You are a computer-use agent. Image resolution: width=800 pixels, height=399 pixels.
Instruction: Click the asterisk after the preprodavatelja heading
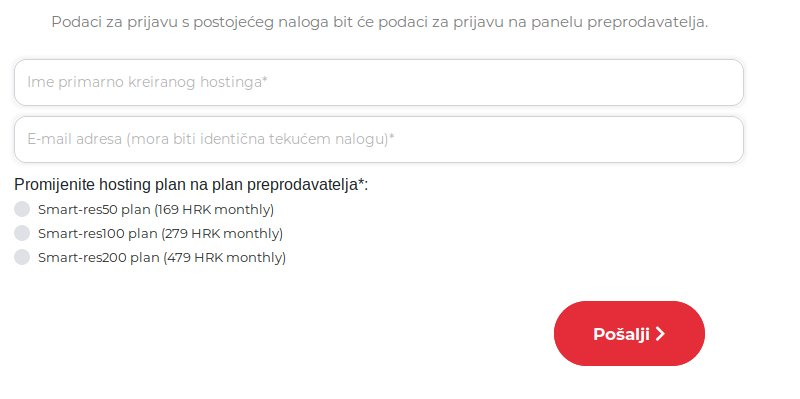361,182
